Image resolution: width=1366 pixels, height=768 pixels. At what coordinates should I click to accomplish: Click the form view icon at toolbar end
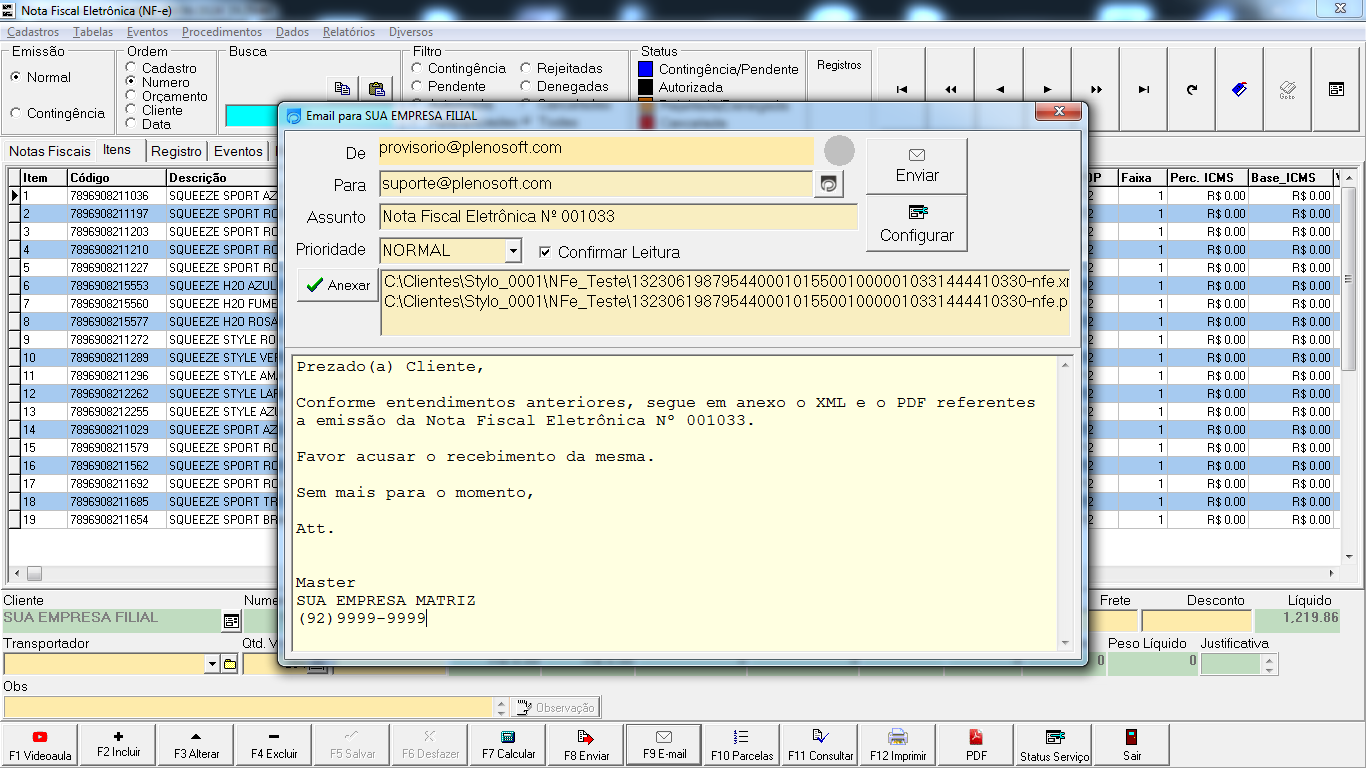point(1336,90)
